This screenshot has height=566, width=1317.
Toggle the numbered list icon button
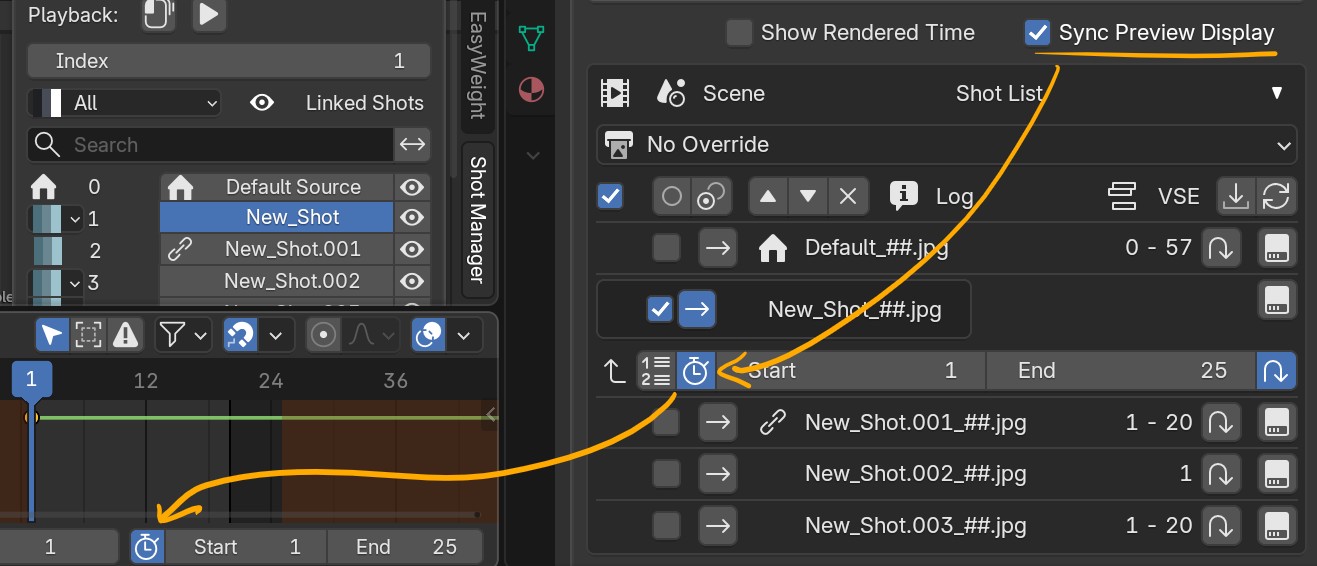(656, 371)
